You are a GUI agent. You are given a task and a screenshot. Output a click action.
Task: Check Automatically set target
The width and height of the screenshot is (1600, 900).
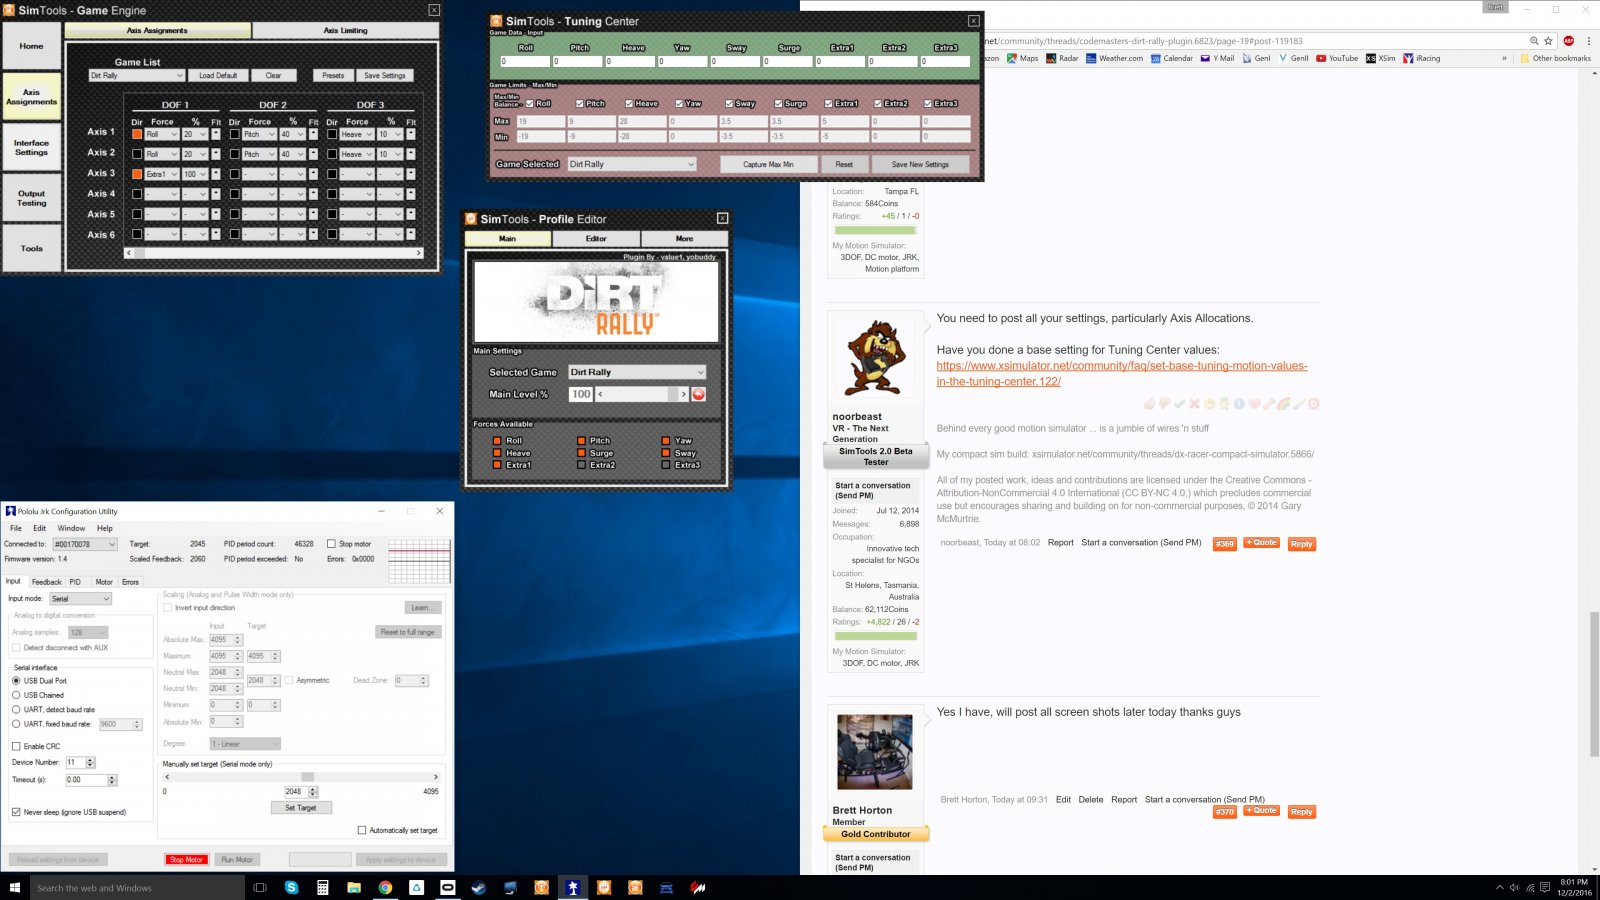362,830
